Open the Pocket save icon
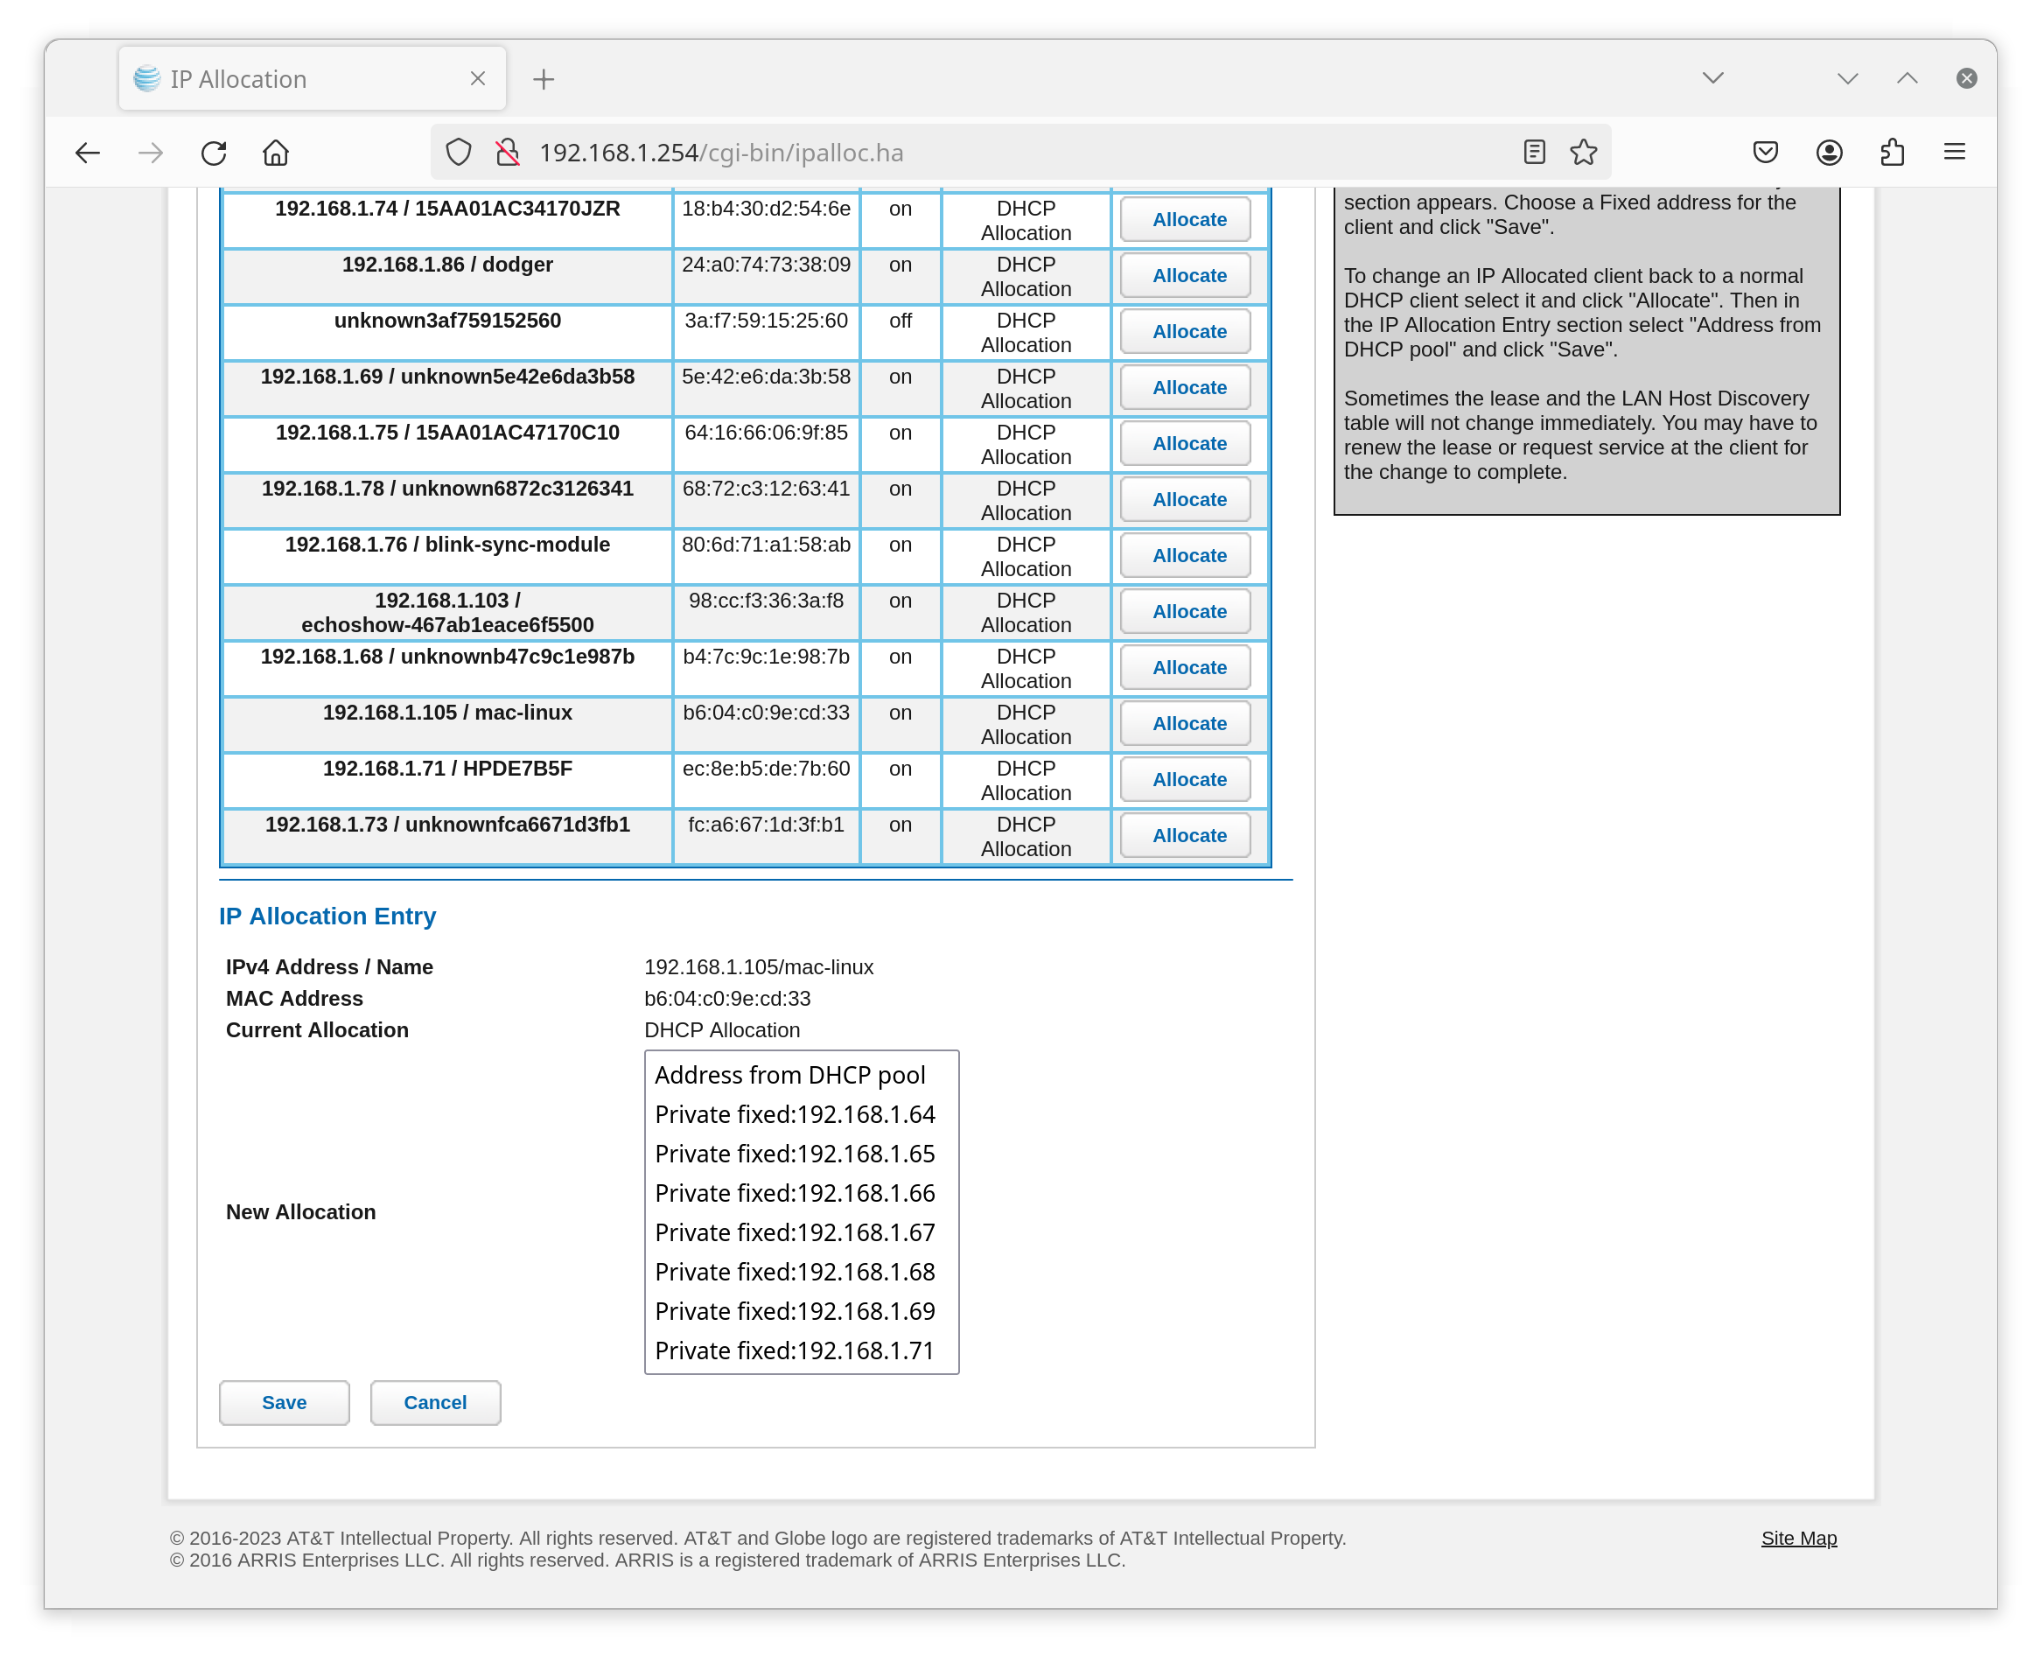 point(1765,152)
